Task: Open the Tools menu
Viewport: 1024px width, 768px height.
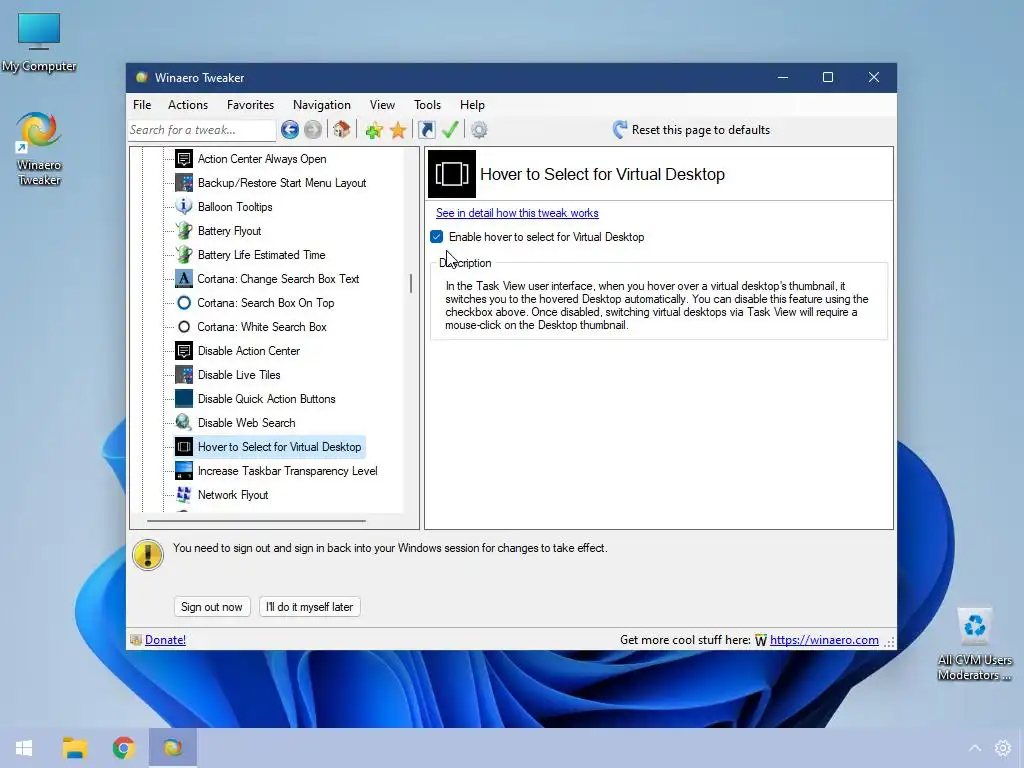Action: [427, 104]
